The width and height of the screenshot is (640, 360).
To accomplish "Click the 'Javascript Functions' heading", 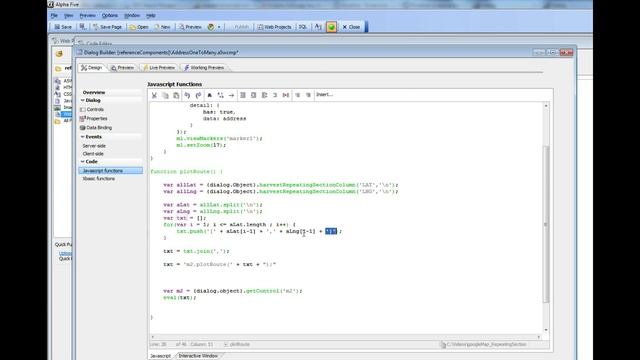I will tap(175, 84).
